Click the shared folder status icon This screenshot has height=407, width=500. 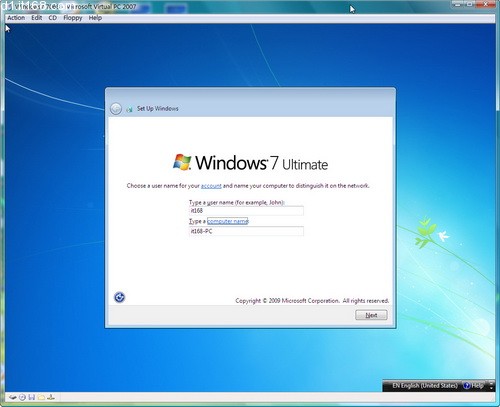click(x=41, y=397)
